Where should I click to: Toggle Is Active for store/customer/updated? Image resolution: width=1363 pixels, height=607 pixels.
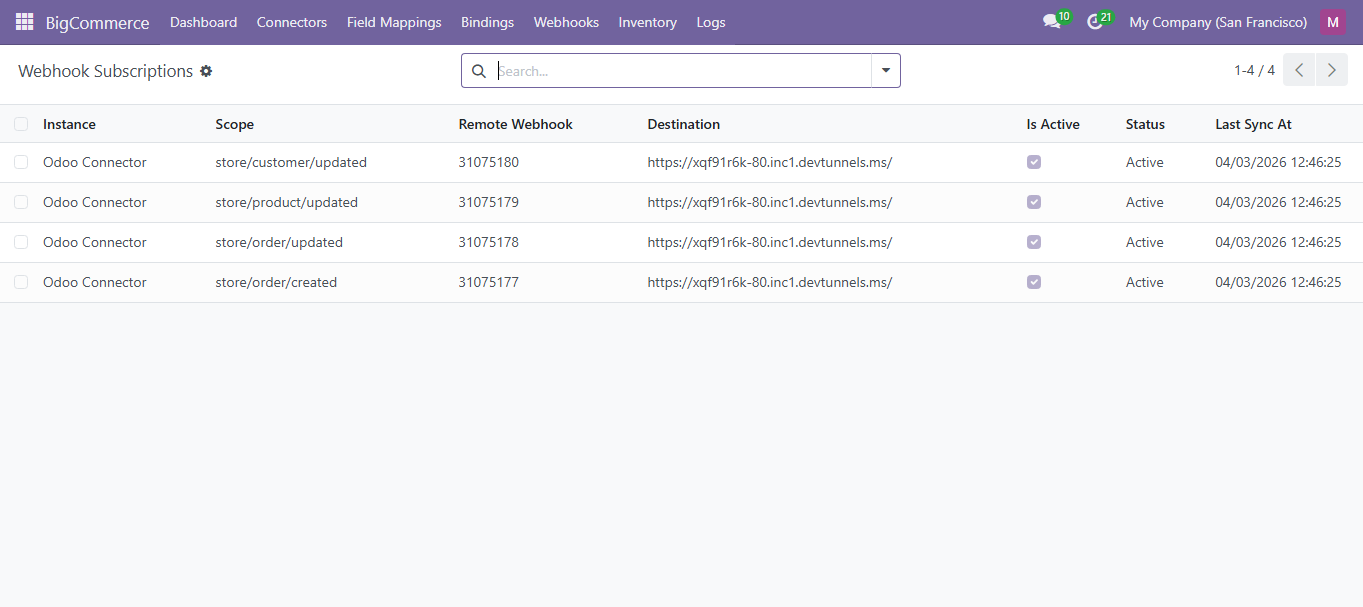coord(1033,162)
